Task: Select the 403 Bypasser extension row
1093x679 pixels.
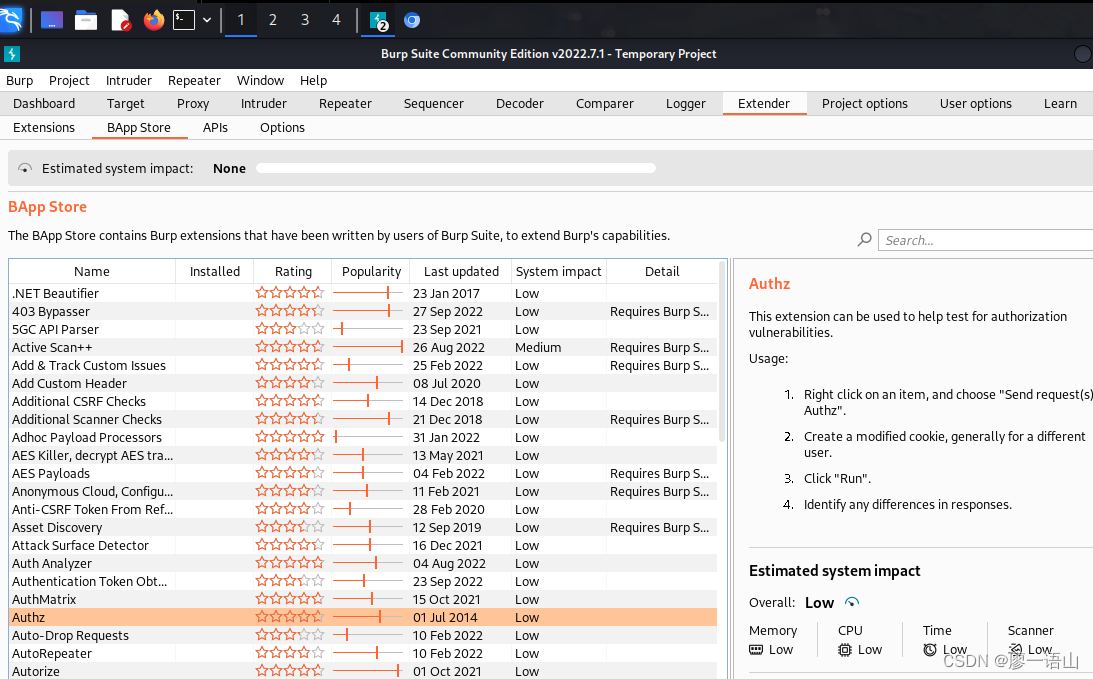Action: coord(363,312)
